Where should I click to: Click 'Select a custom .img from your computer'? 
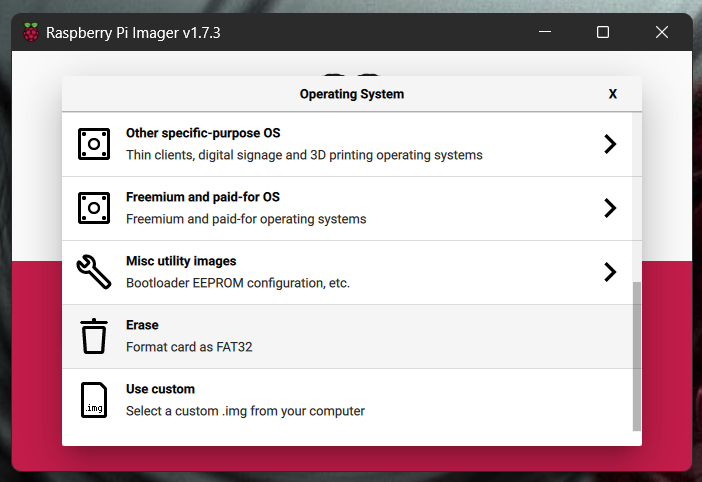(245, 411)
